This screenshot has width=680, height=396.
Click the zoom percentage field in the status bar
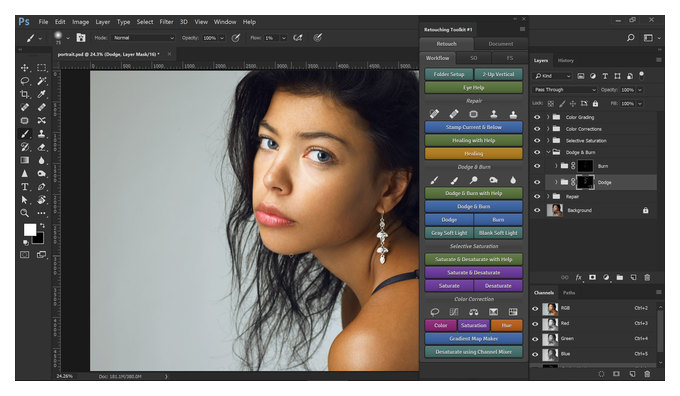click(65, 376)
